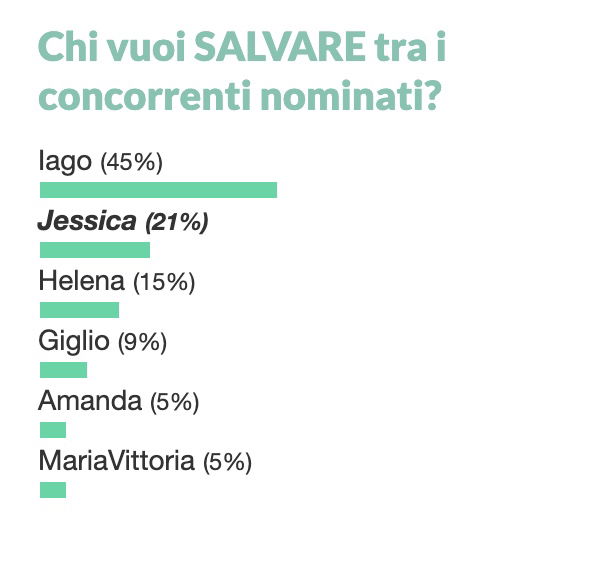Click Iago's green result bar
The image size is (592, 578).
tap(159, 190)
